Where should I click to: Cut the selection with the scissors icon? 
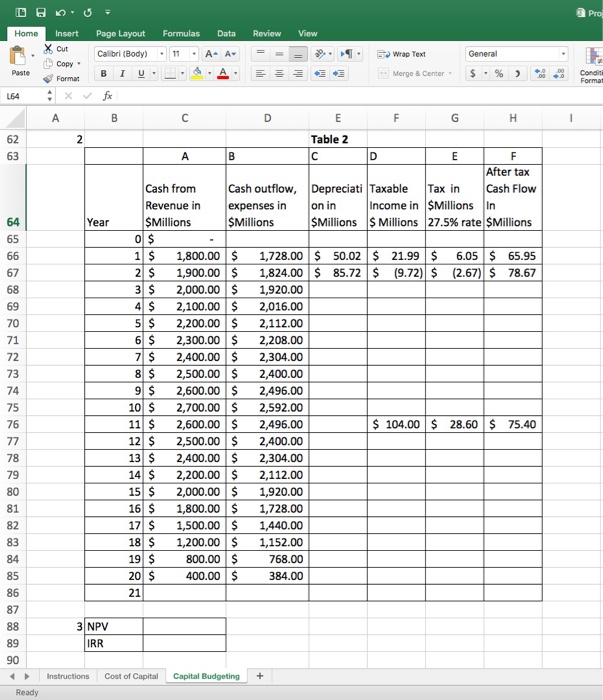48,49
